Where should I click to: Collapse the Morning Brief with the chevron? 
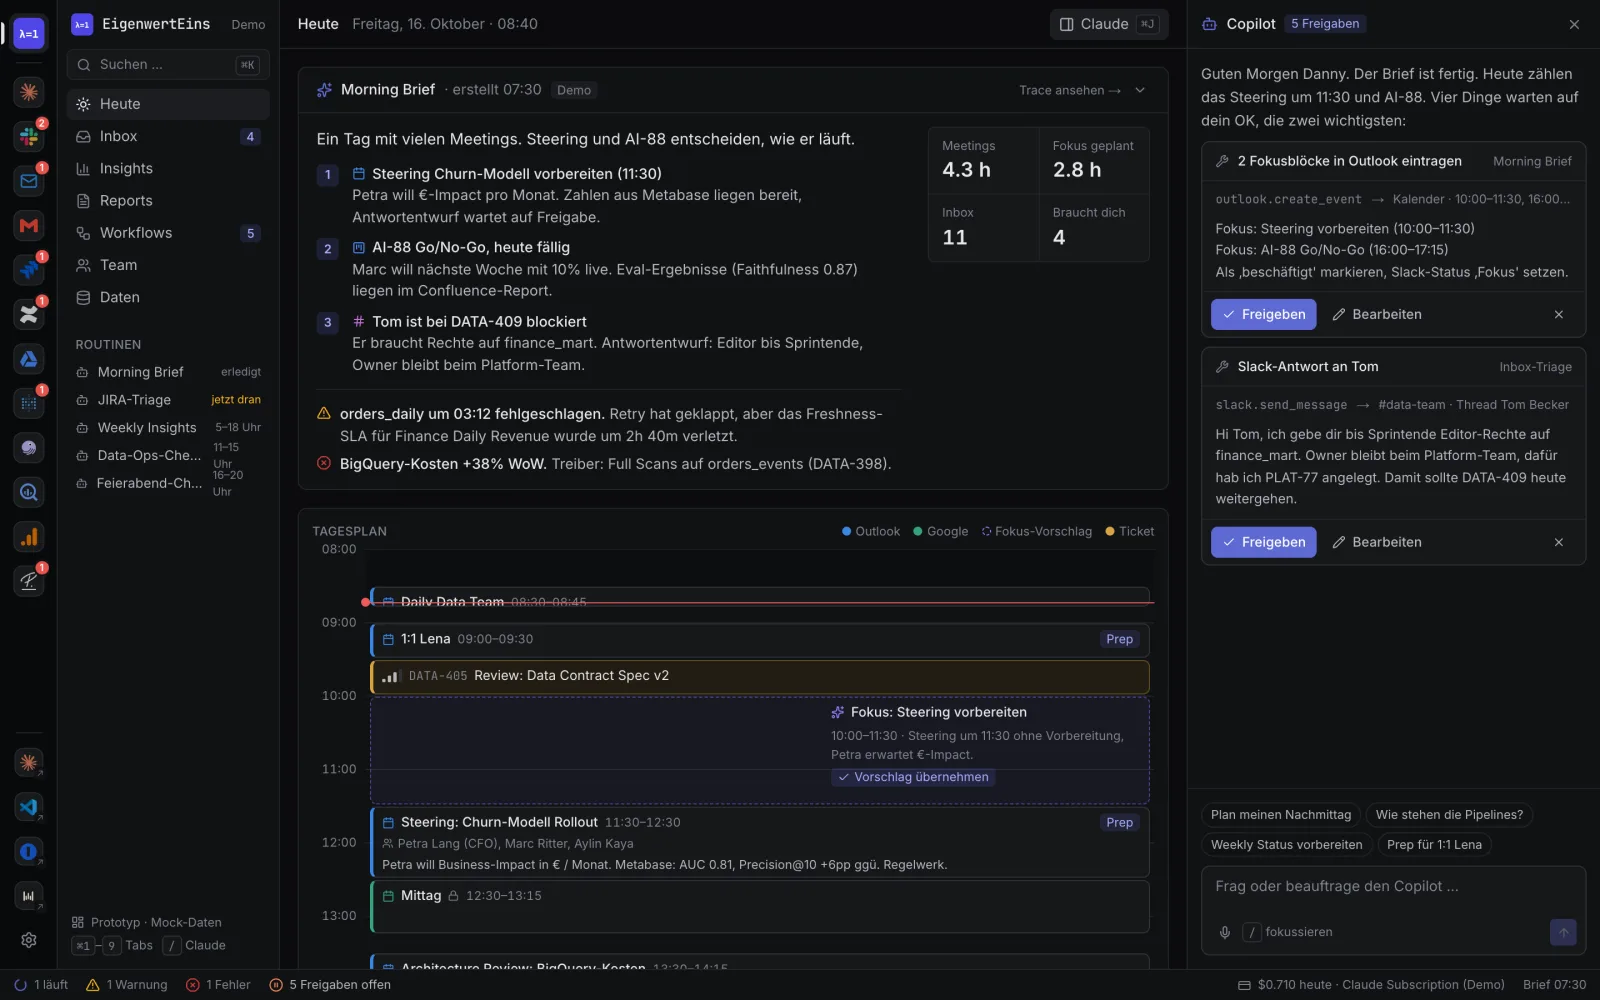click(x=1140, y=90)
